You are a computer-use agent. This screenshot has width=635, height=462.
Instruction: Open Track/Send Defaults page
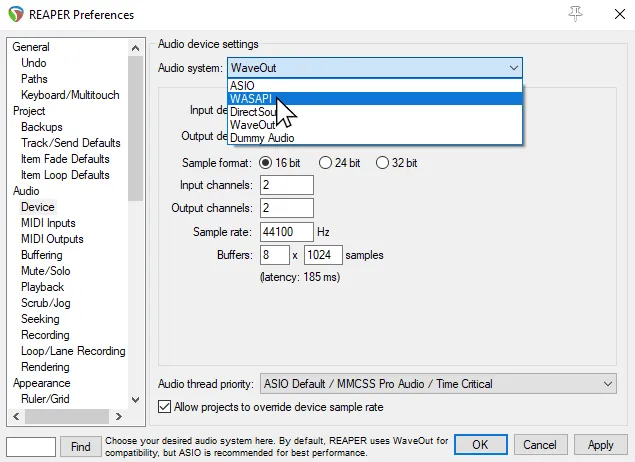pos(71,143)
